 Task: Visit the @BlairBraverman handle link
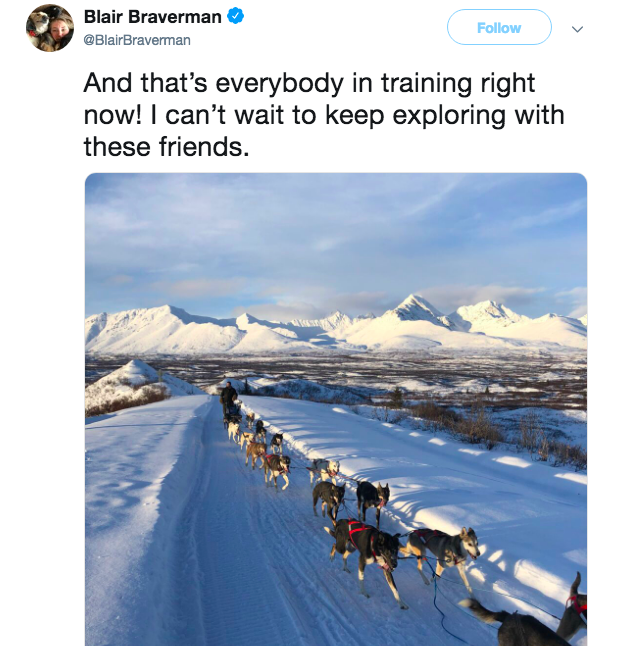[x=137, y=40]
